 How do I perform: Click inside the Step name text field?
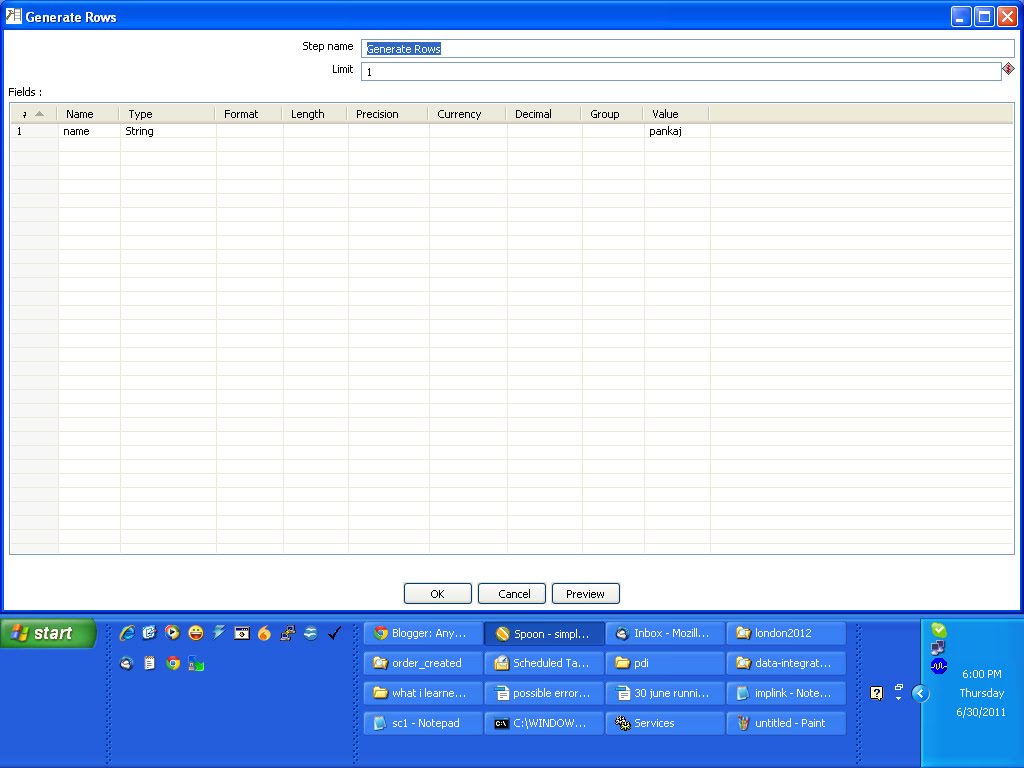(x=600, y=47)
